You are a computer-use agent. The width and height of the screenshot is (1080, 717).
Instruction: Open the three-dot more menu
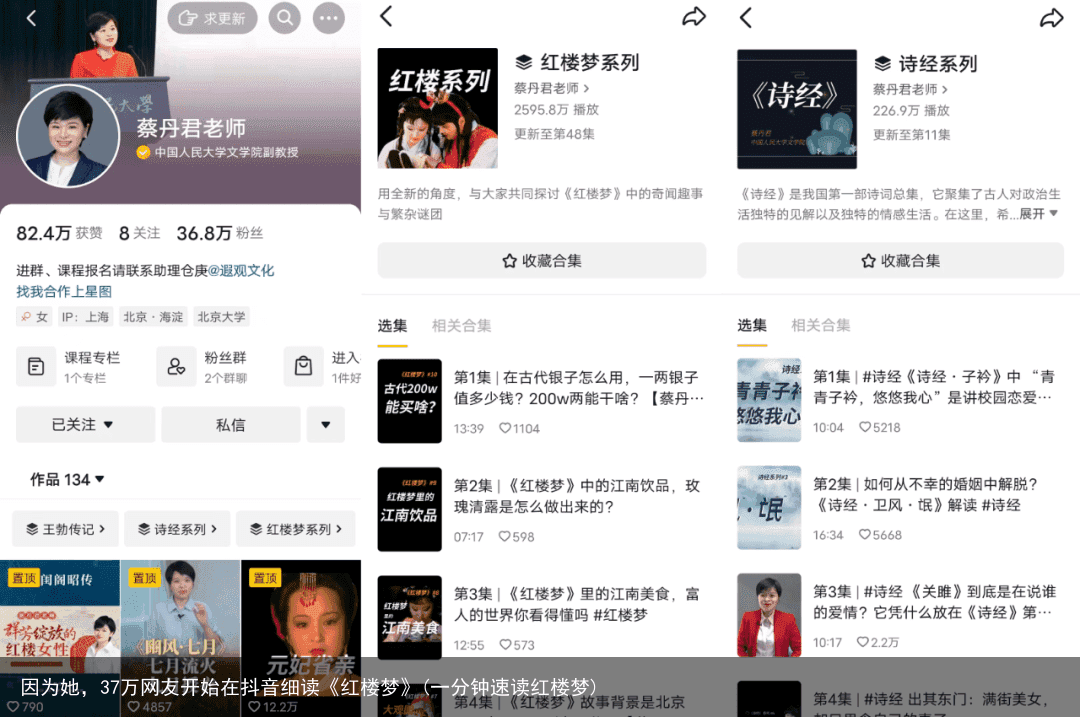click(329, 18)
